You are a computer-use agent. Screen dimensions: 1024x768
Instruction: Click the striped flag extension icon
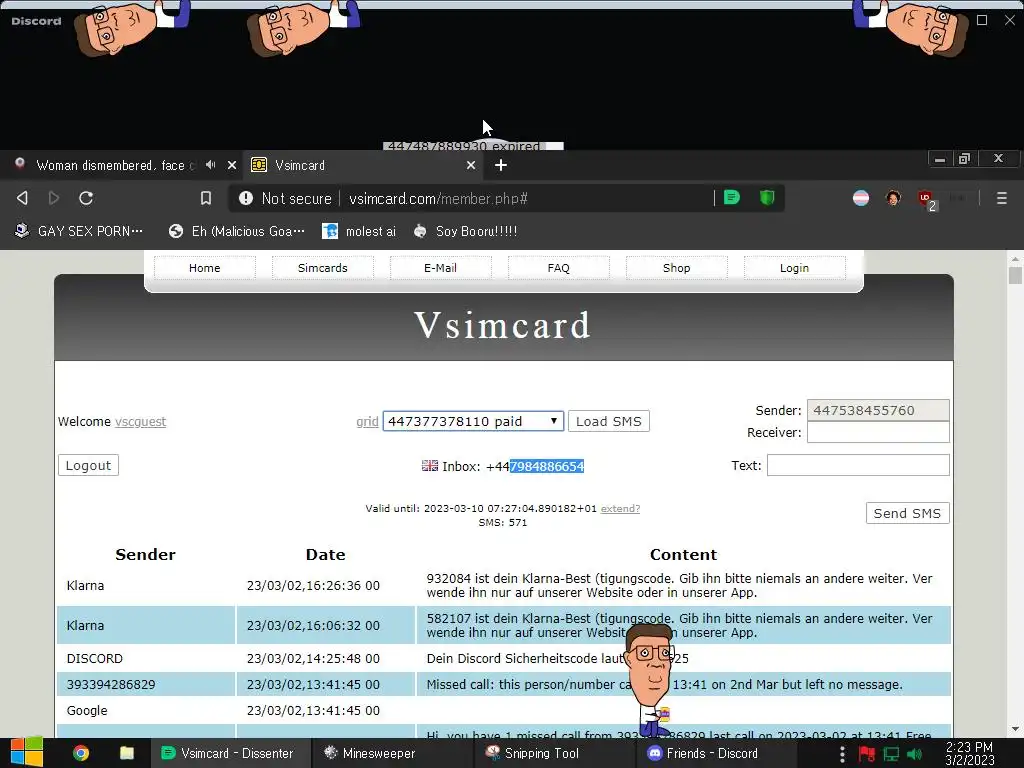[861, 198]
